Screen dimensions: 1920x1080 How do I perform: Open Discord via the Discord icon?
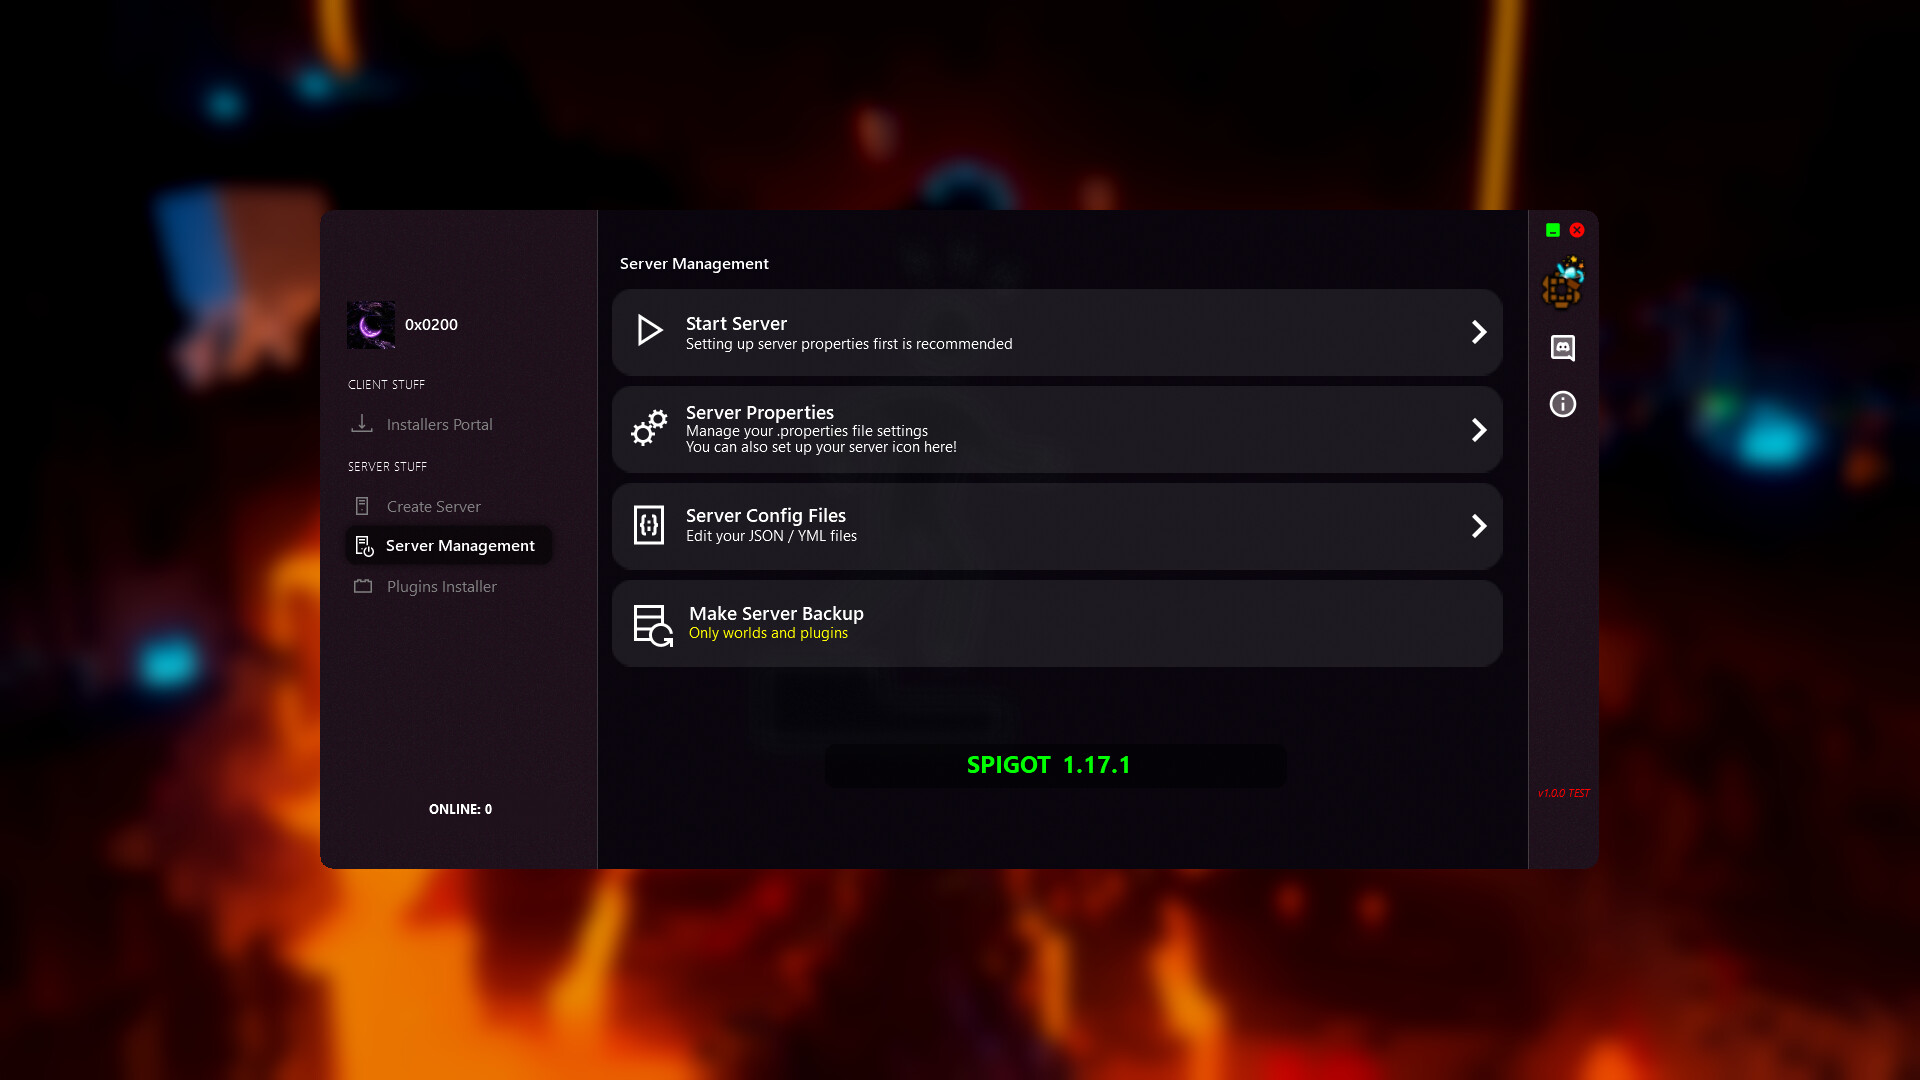[1563, 348]
